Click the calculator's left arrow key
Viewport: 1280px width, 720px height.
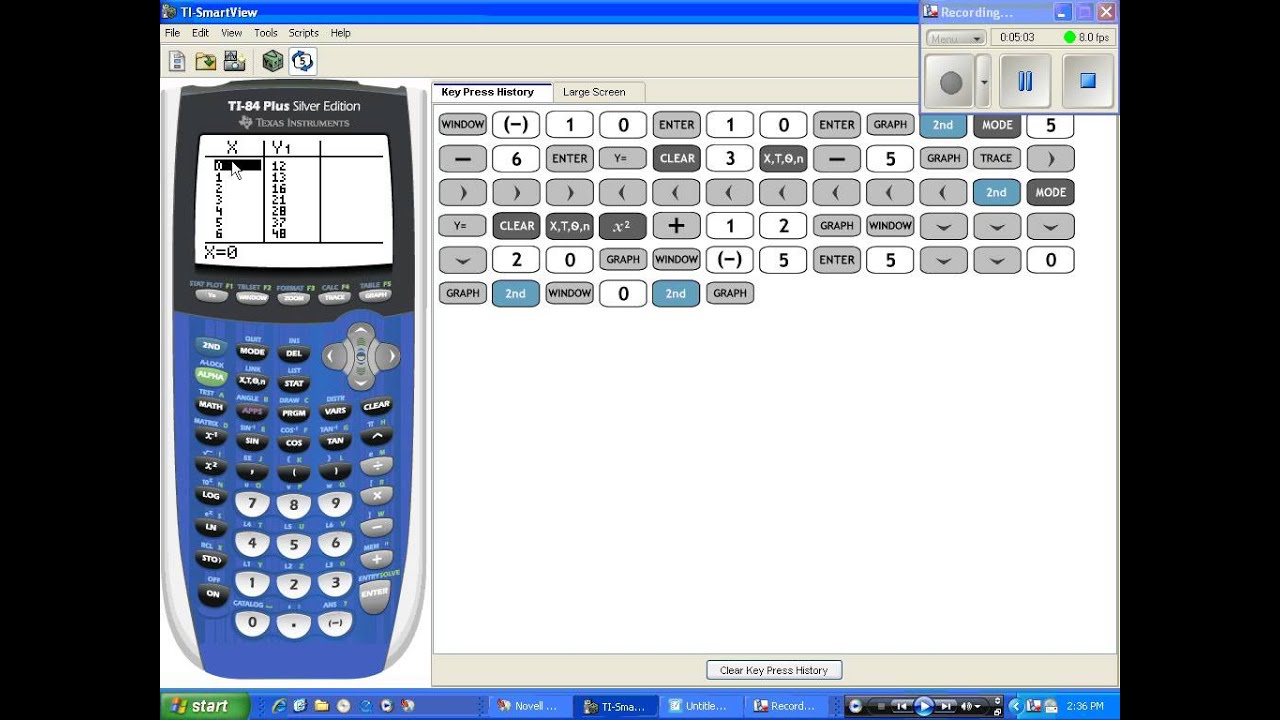333,355
